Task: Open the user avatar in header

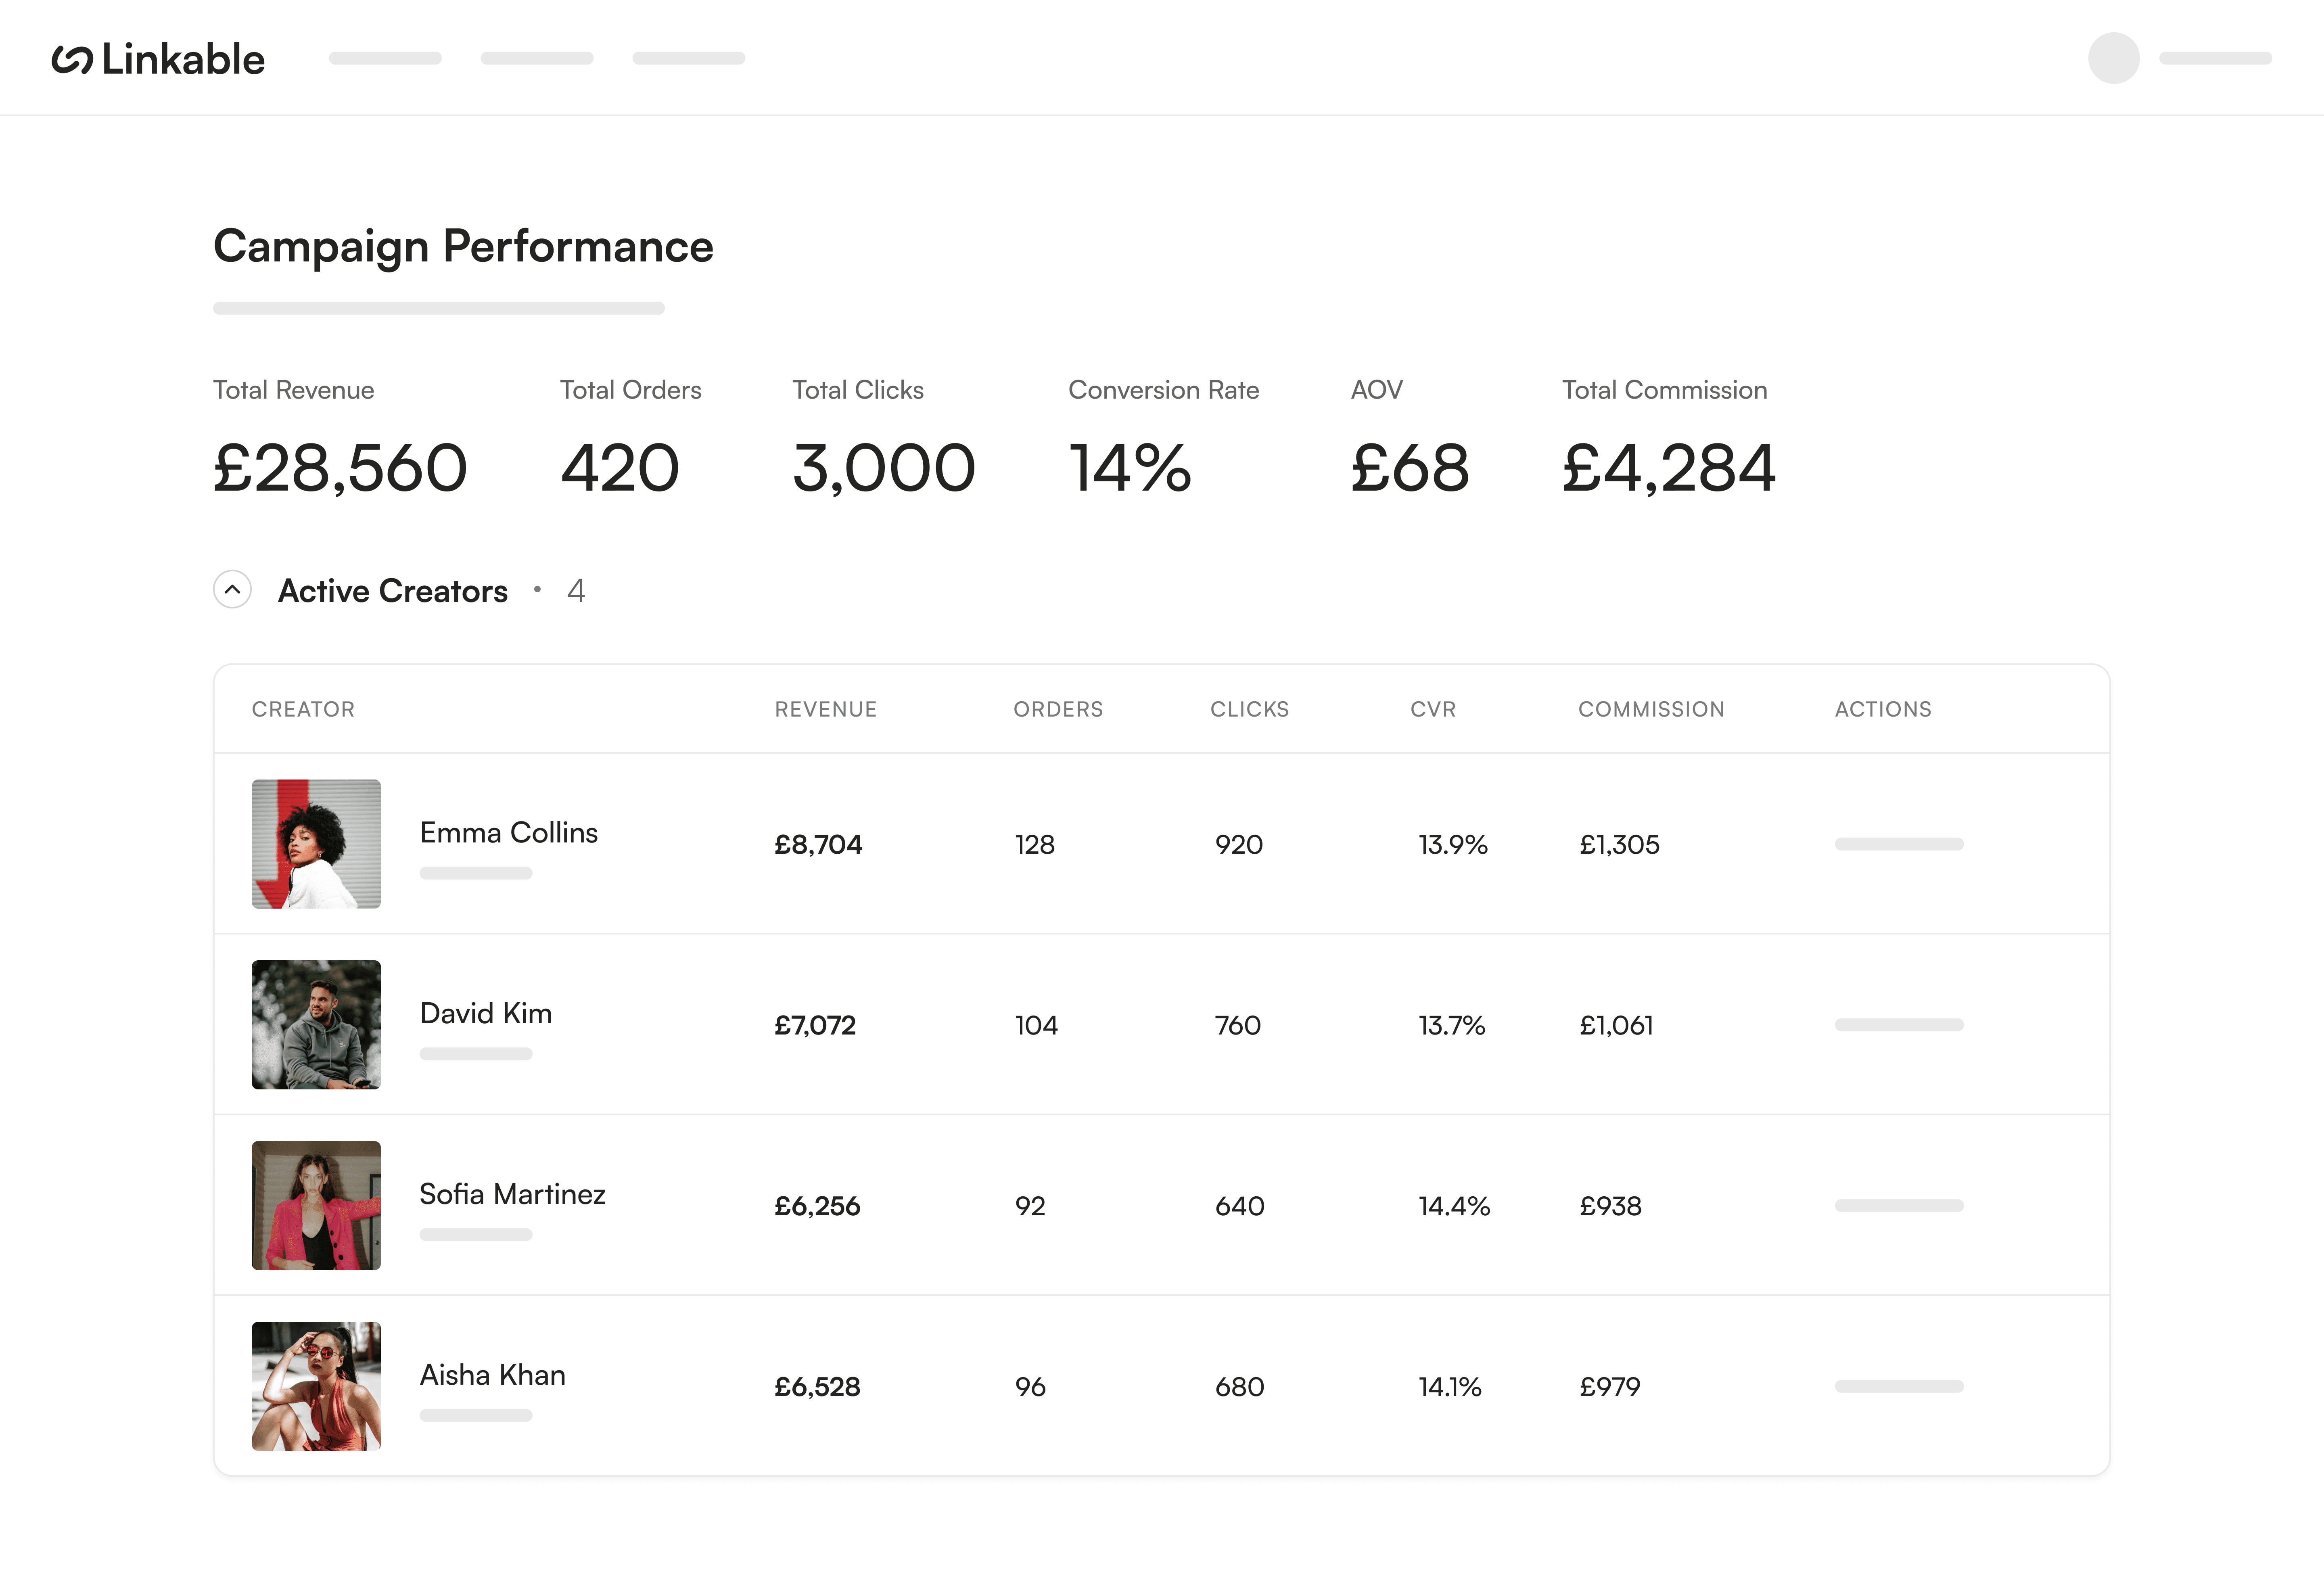Action: [x=2113, y=58]
